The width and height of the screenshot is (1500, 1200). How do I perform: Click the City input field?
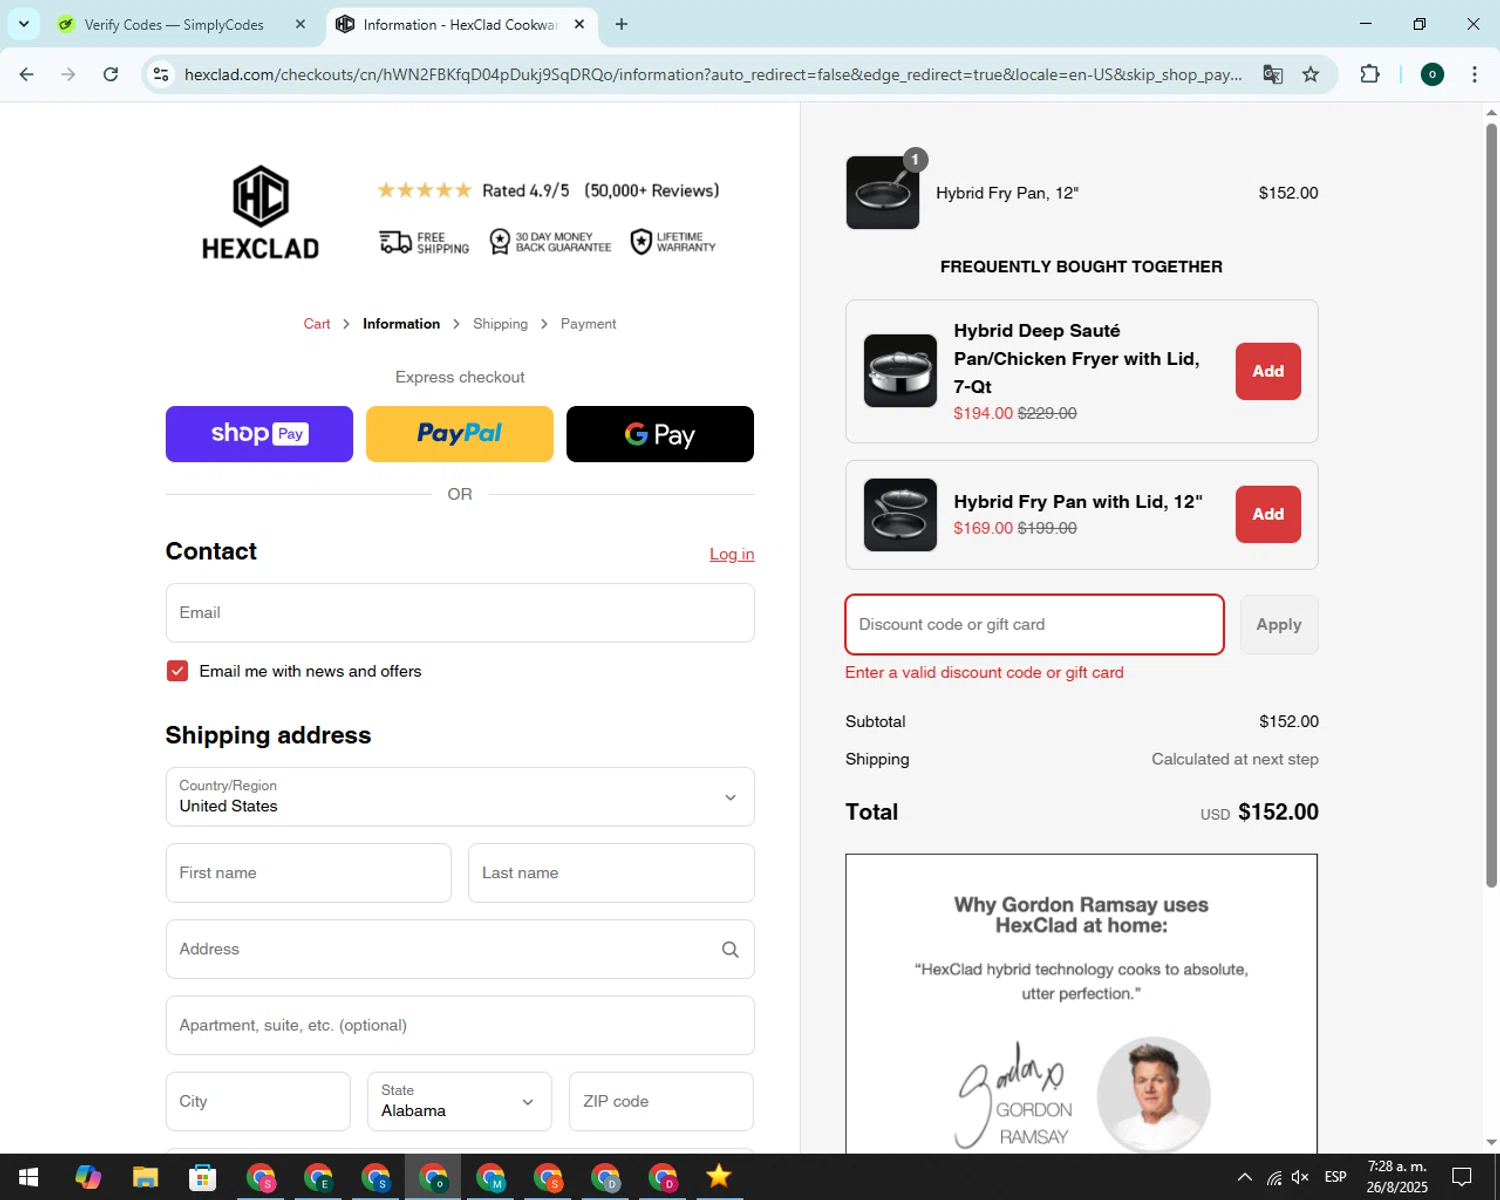pyautogui.click(x=258, y=1101)
